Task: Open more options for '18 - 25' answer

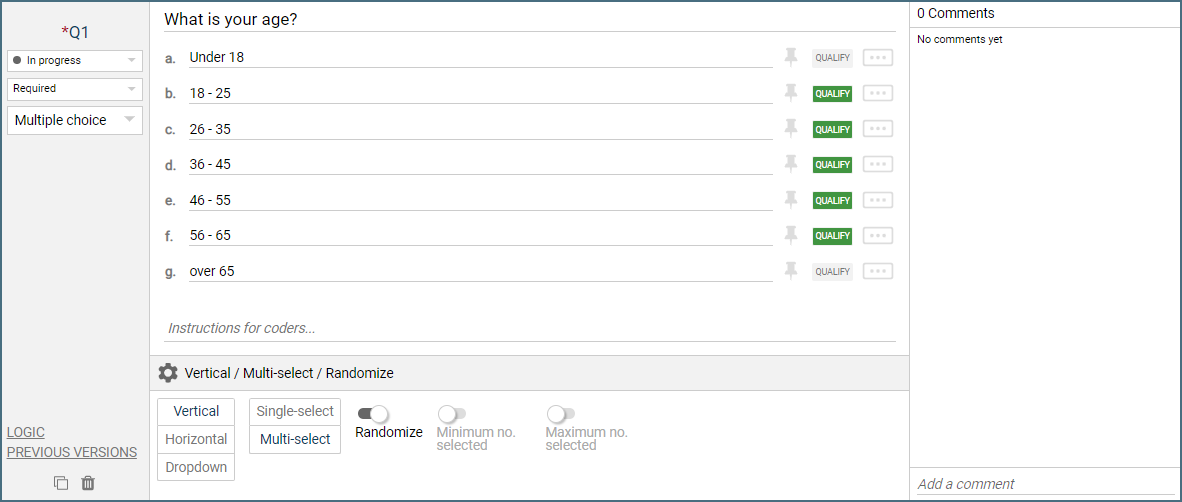Action: tap(877, 94)
